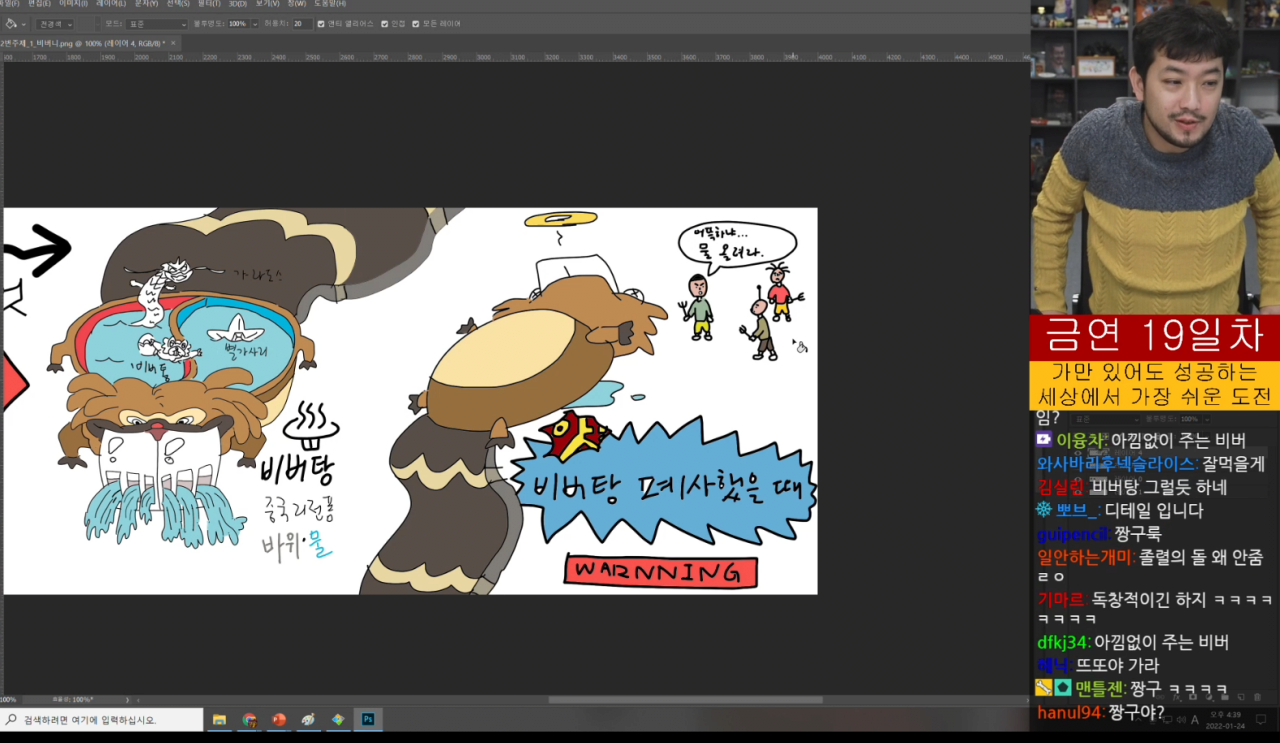The image size is (1280, 743).
Task: Click the volume speaker icon in system tray
Action: (x=1181, y=720)
